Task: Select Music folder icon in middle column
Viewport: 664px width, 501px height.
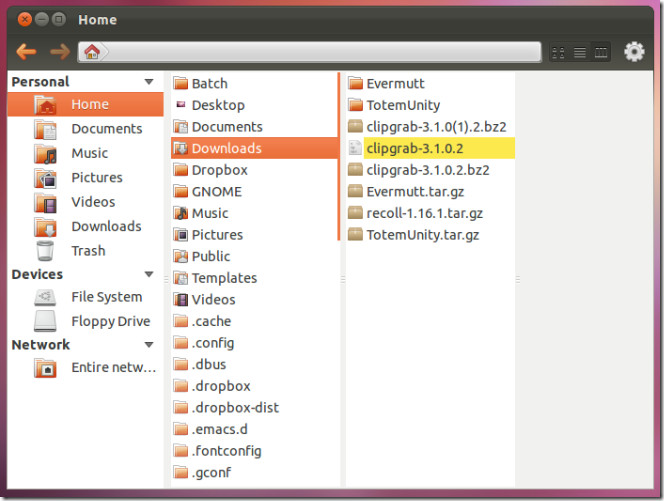Action: coord(181,213)
